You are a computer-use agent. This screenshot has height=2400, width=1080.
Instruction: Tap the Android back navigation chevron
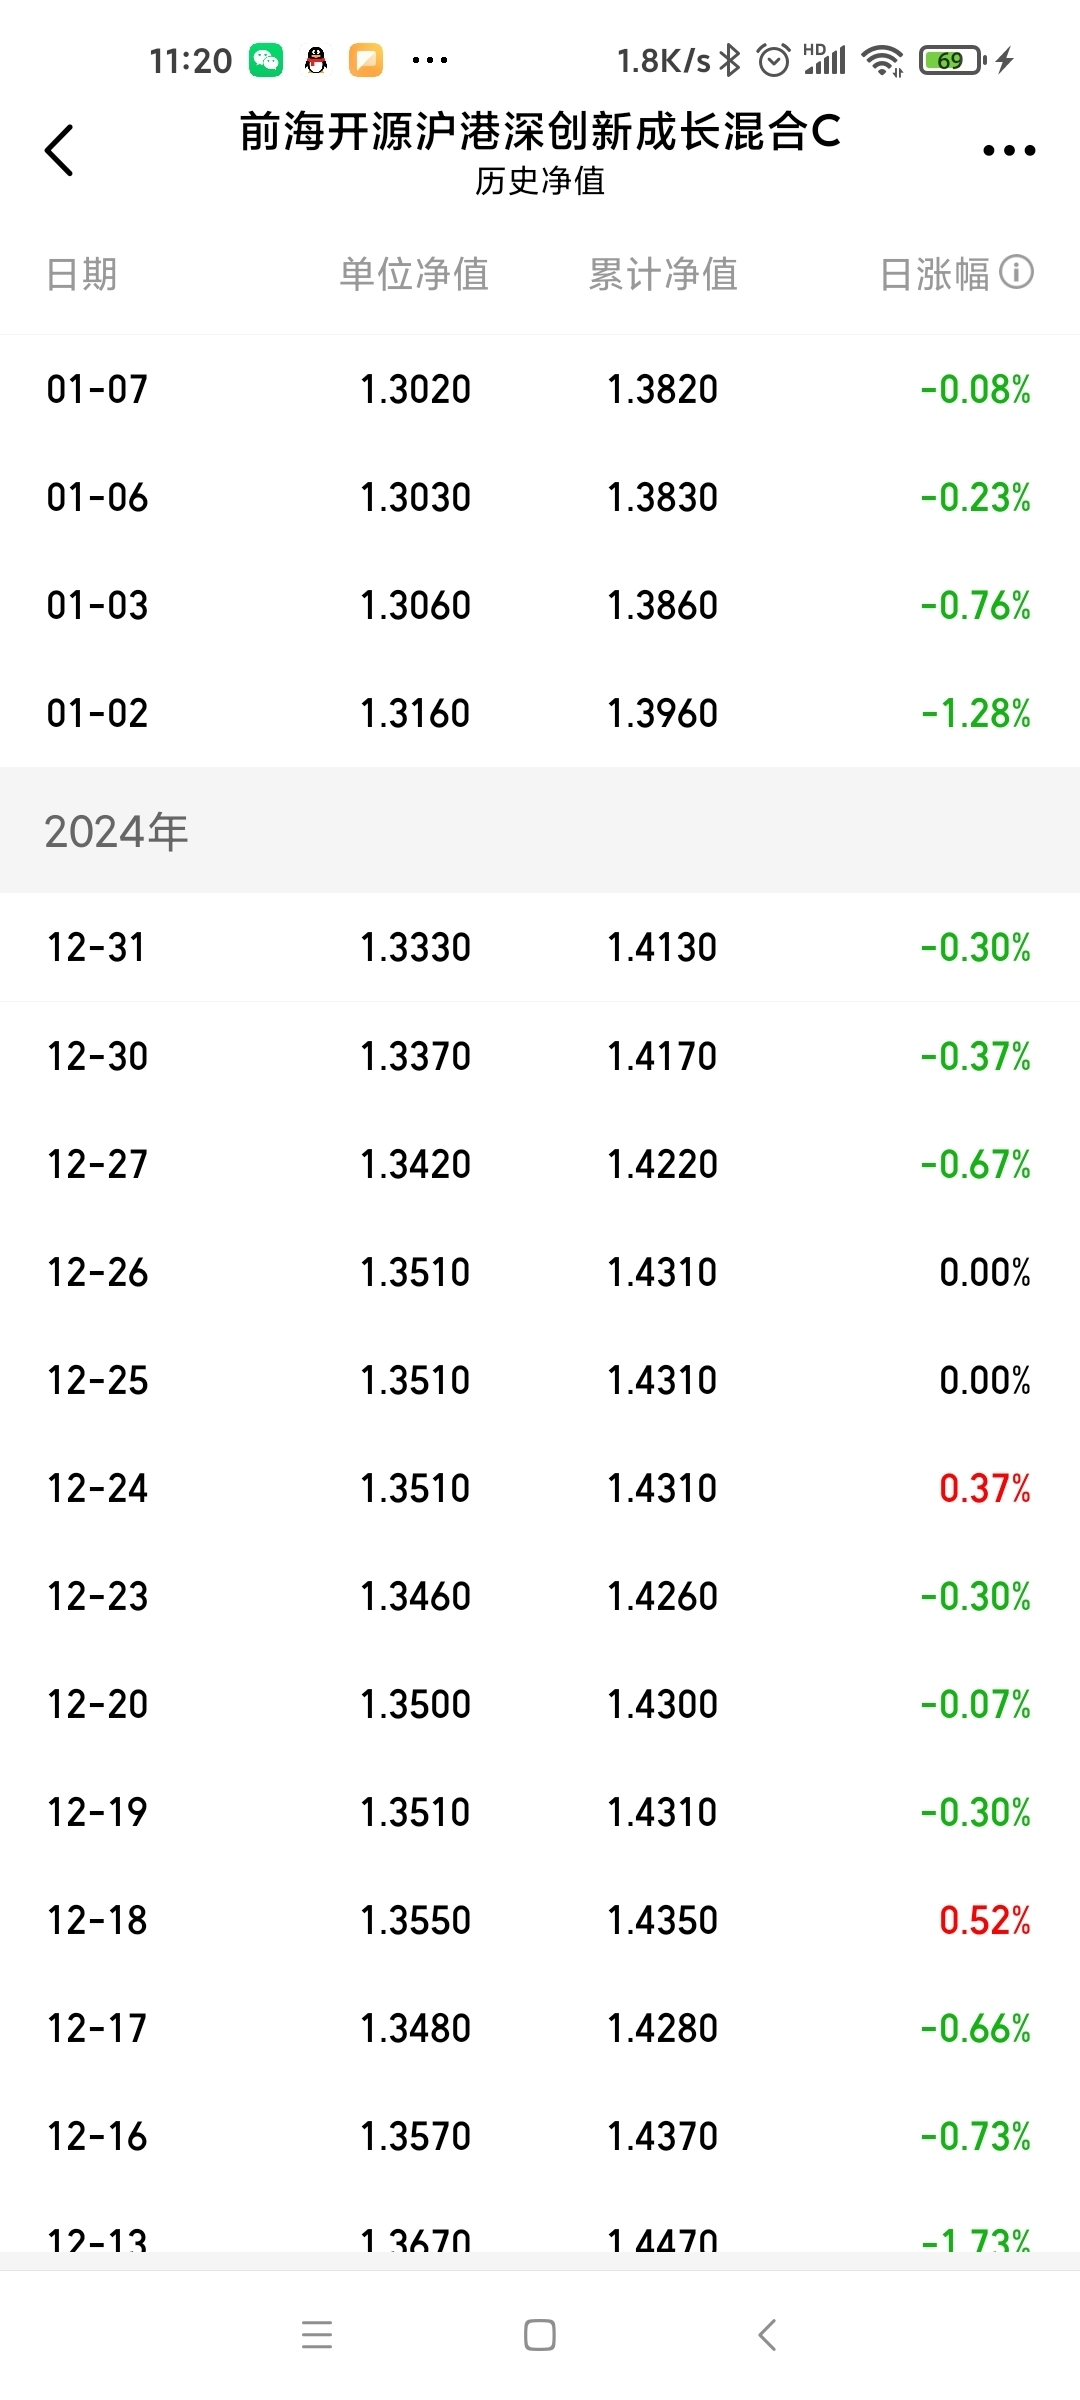(767, 2335)
